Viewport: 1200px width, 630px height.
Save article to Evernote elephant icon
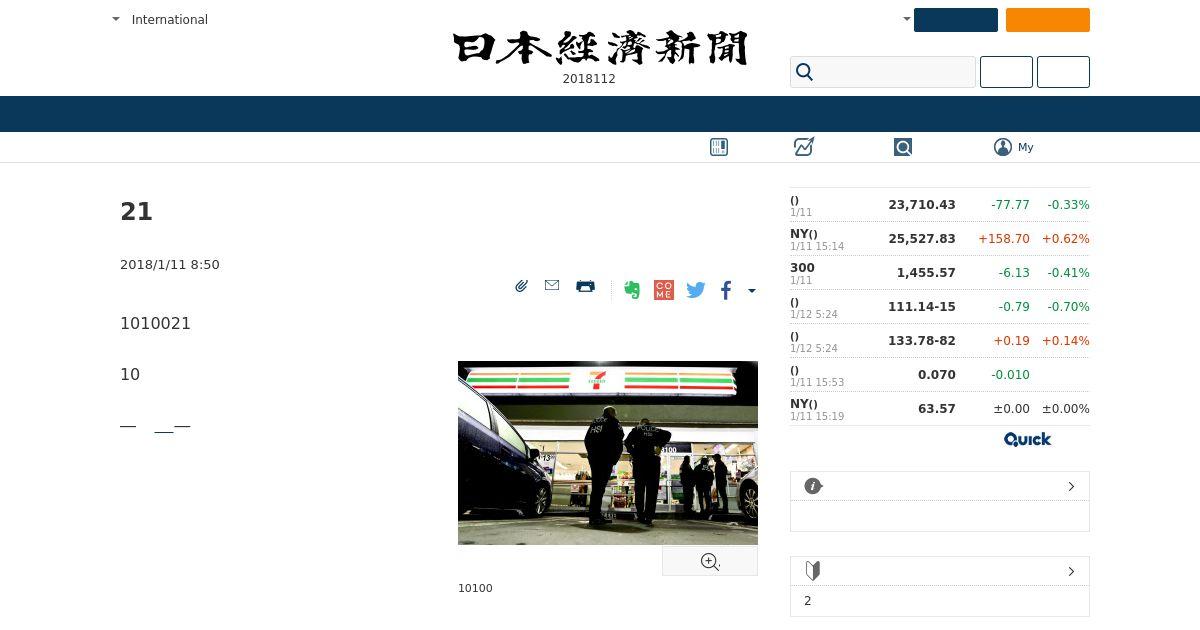(632, 290)
